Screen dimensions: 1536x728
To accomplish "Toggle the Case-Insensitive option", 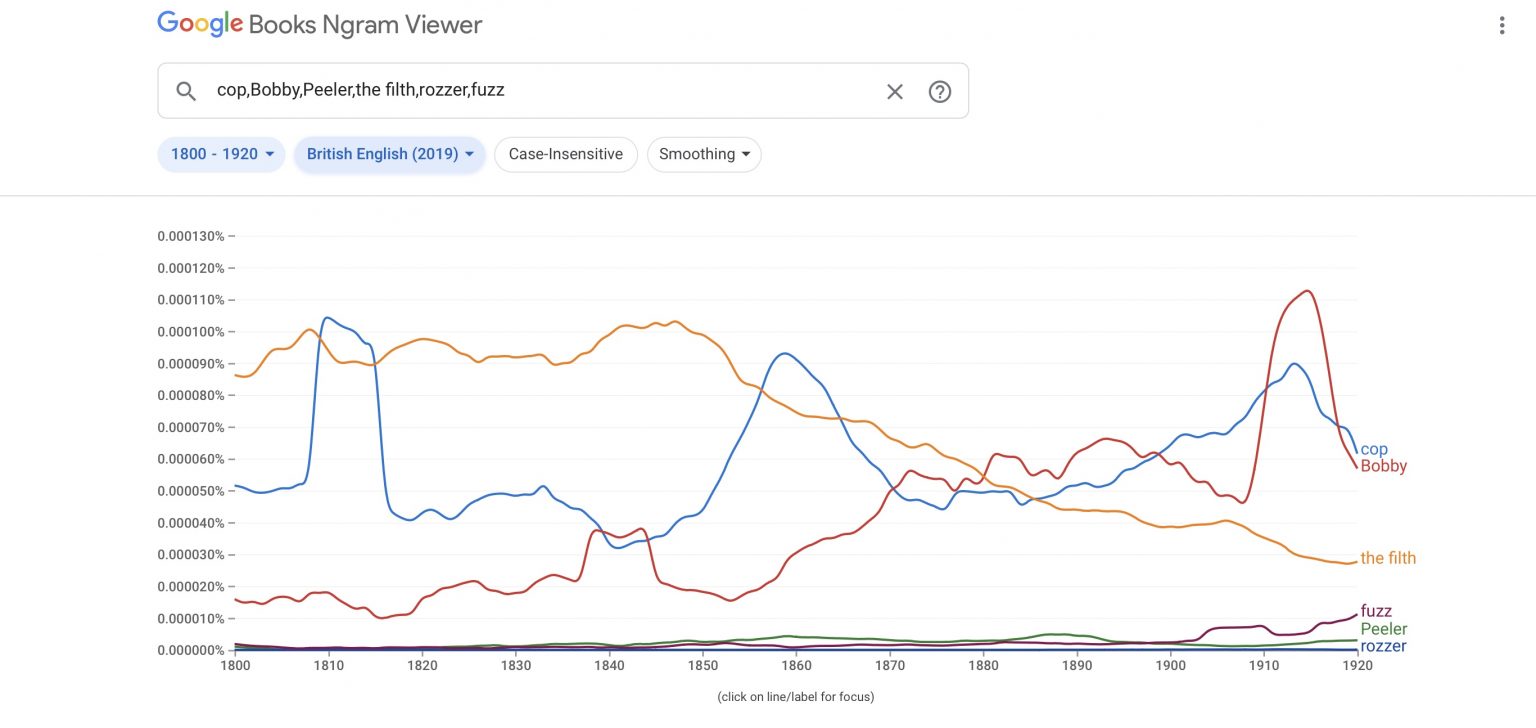I will [565, 154].
